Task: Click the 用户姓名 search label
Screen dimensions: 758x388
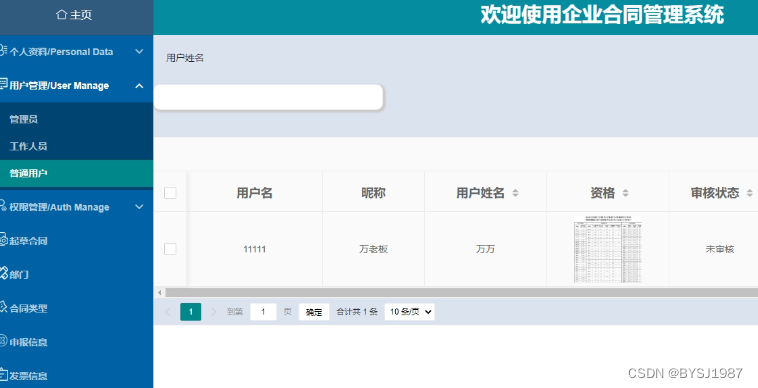Action: pos(185,58)
